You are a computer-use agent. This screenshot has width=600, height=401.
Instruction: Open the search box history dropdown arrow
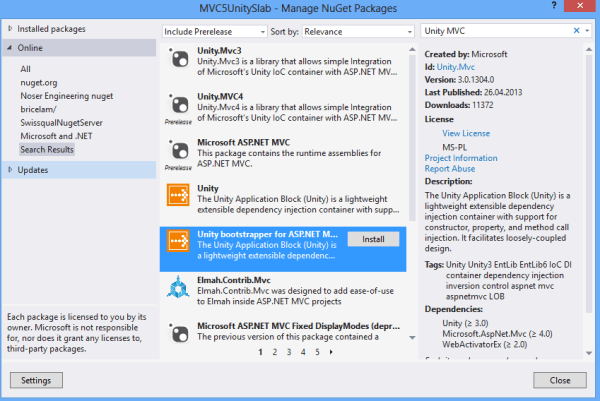coord(587,31)
